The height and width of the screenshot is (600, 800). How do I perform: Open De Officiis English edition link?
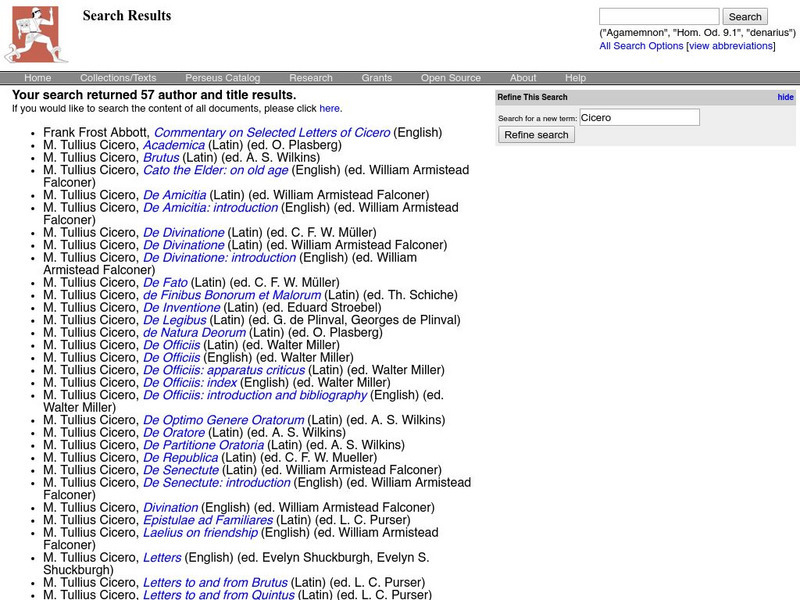(x=171, y=358)
